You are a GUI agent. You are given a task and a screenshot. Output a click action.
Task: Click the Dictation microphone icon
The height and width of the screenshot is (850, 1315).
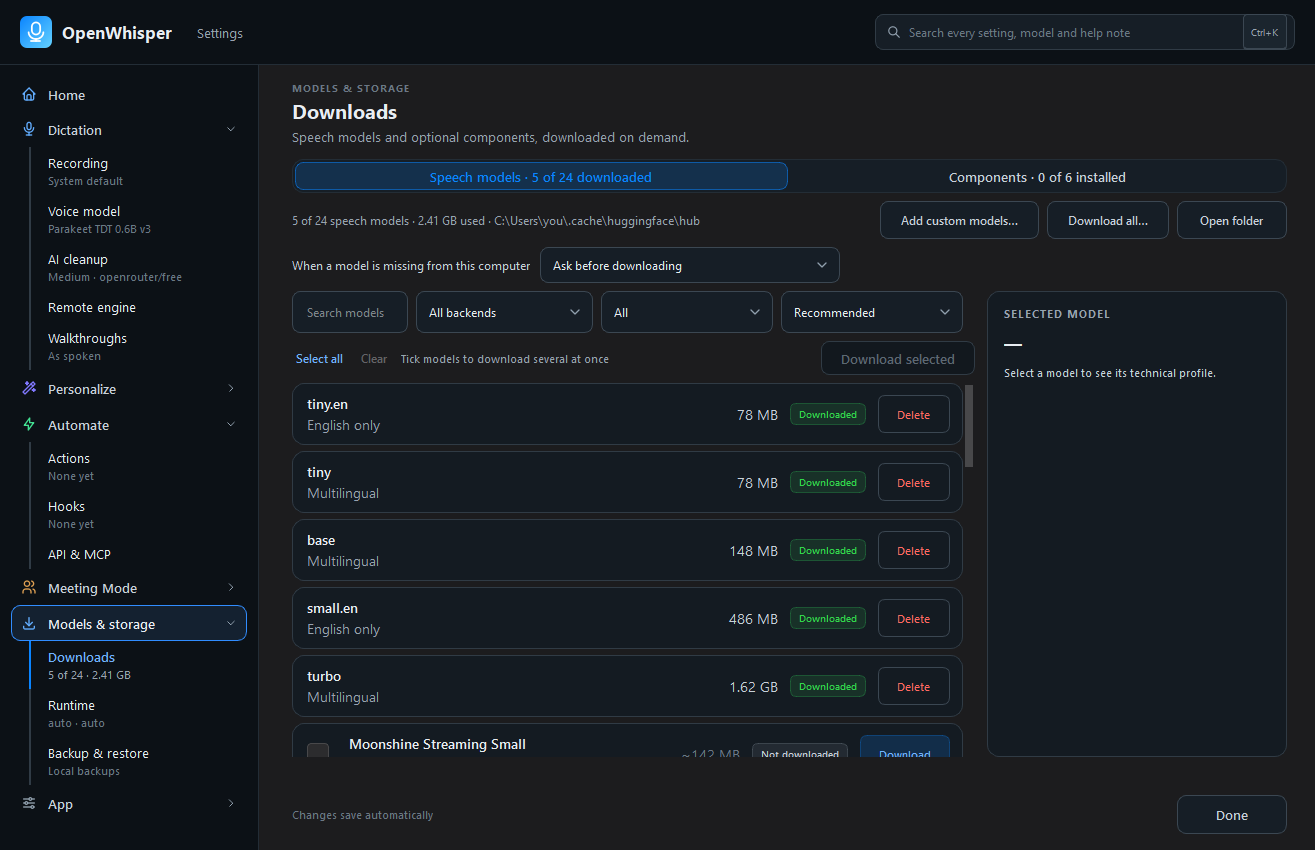(30, 130)
